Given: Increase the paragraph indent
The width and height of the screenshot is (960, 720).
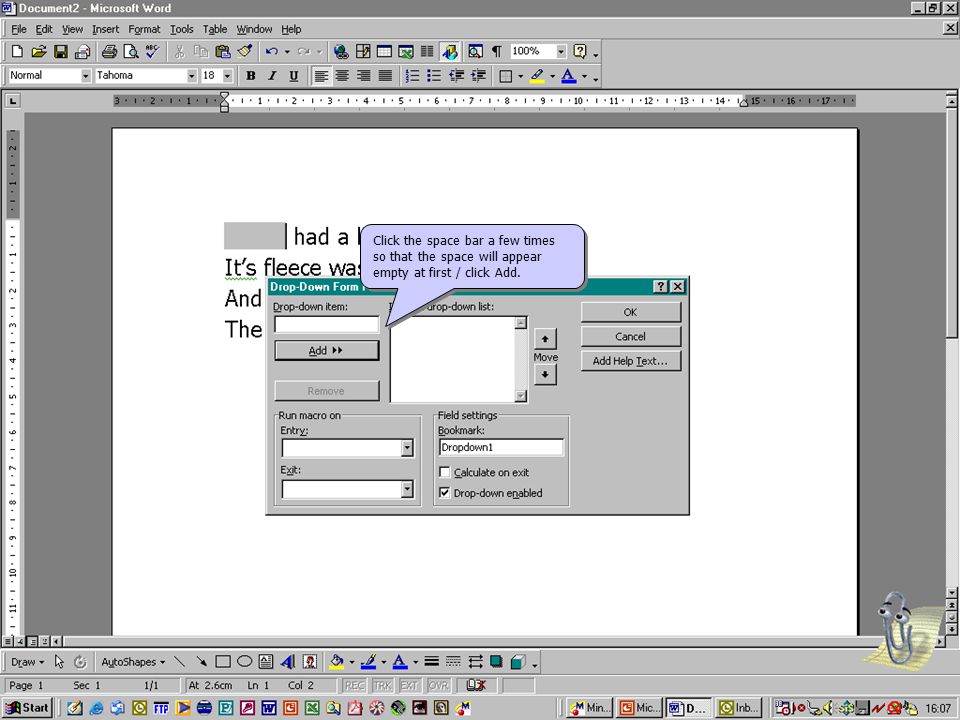Looking at the screenshot, I should point(478,75).
